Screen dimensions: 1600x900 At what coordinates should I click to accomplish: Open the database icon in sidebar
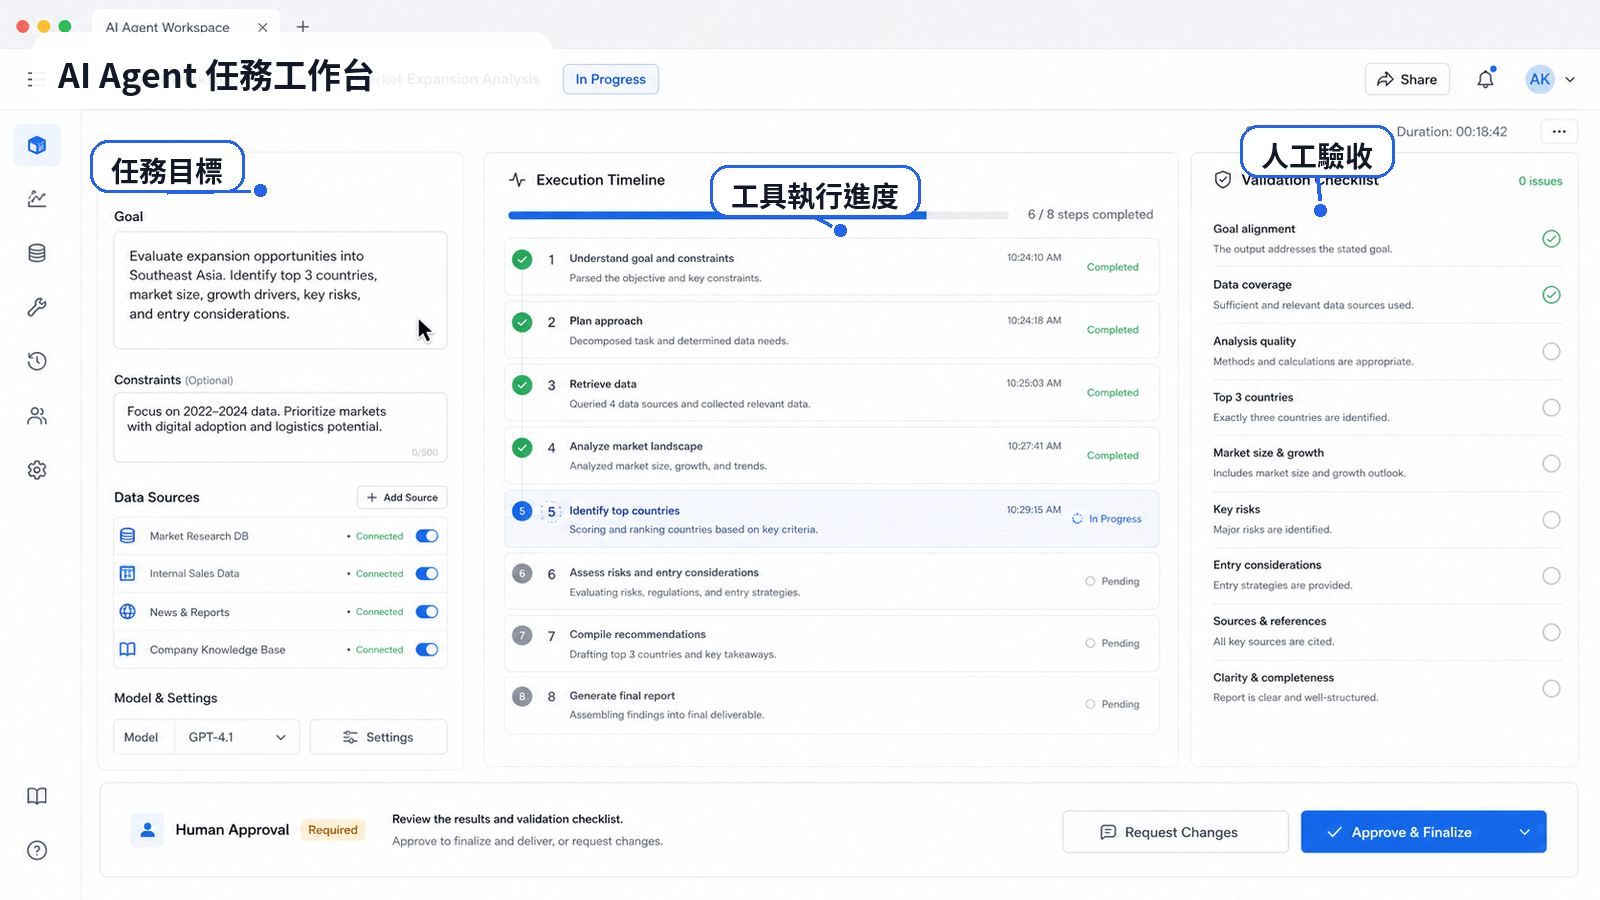point(37,253)
